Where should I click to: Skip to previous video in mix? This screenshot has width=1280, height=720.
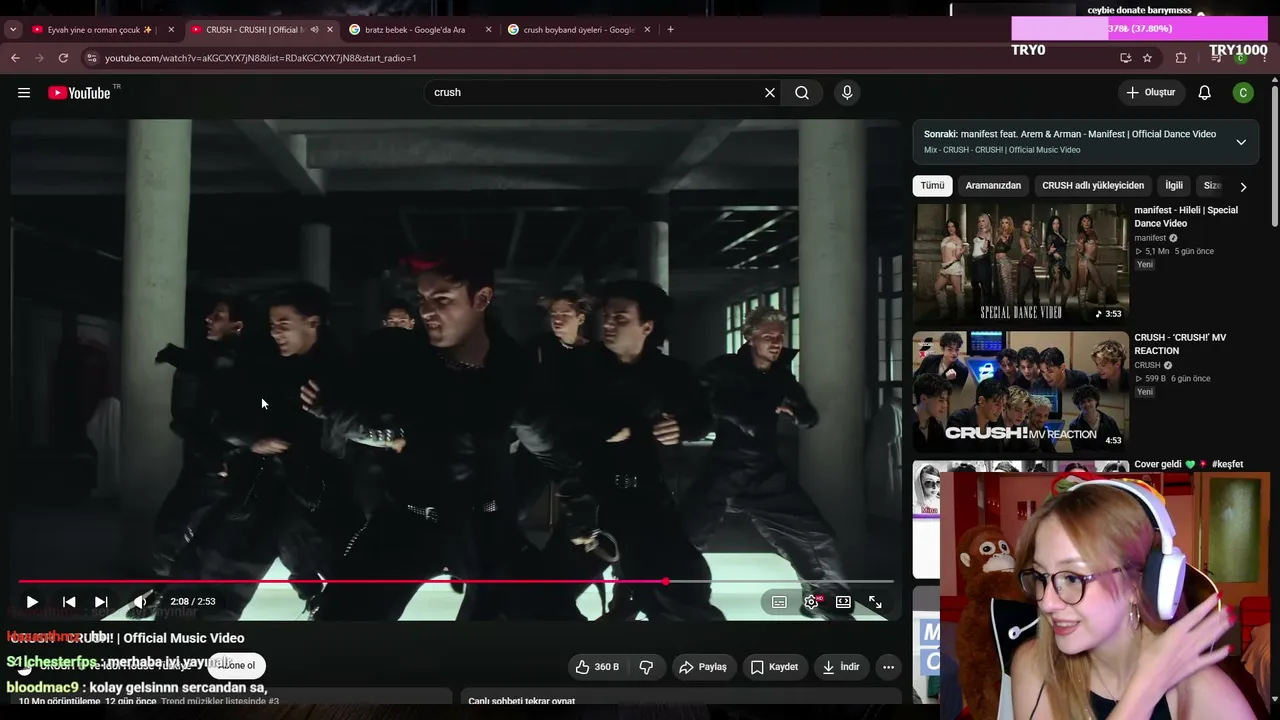coord(69,602)
